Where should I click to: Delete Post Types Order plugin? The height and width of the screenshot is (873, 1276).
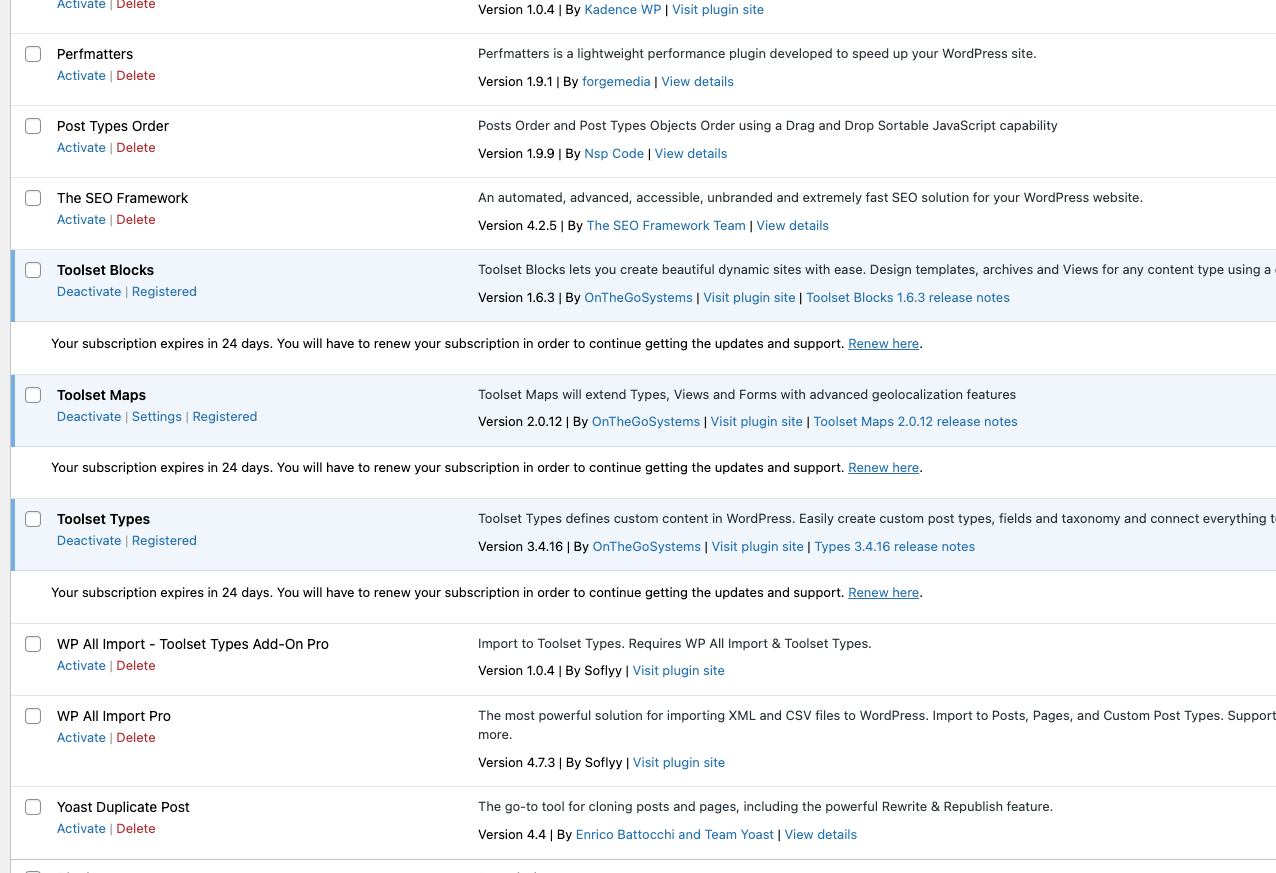pos(136,148)
